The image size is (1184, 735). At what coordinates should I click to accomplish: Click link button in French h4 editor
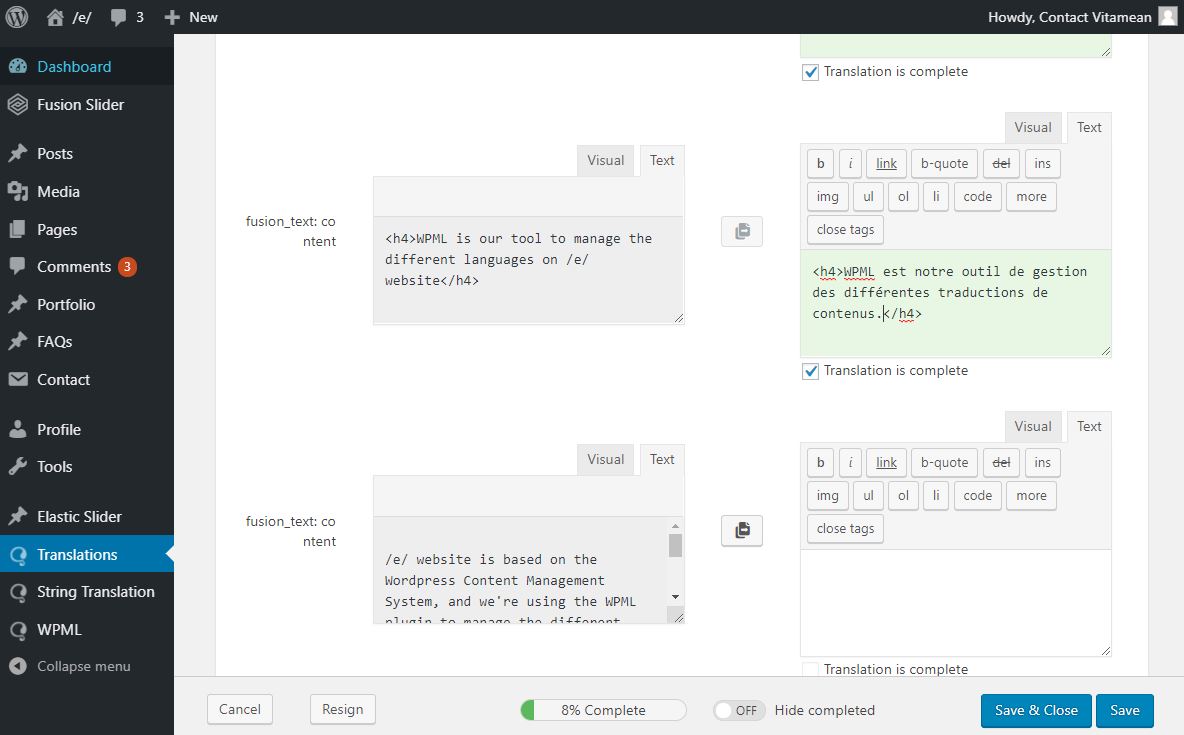tap(886, 163)
